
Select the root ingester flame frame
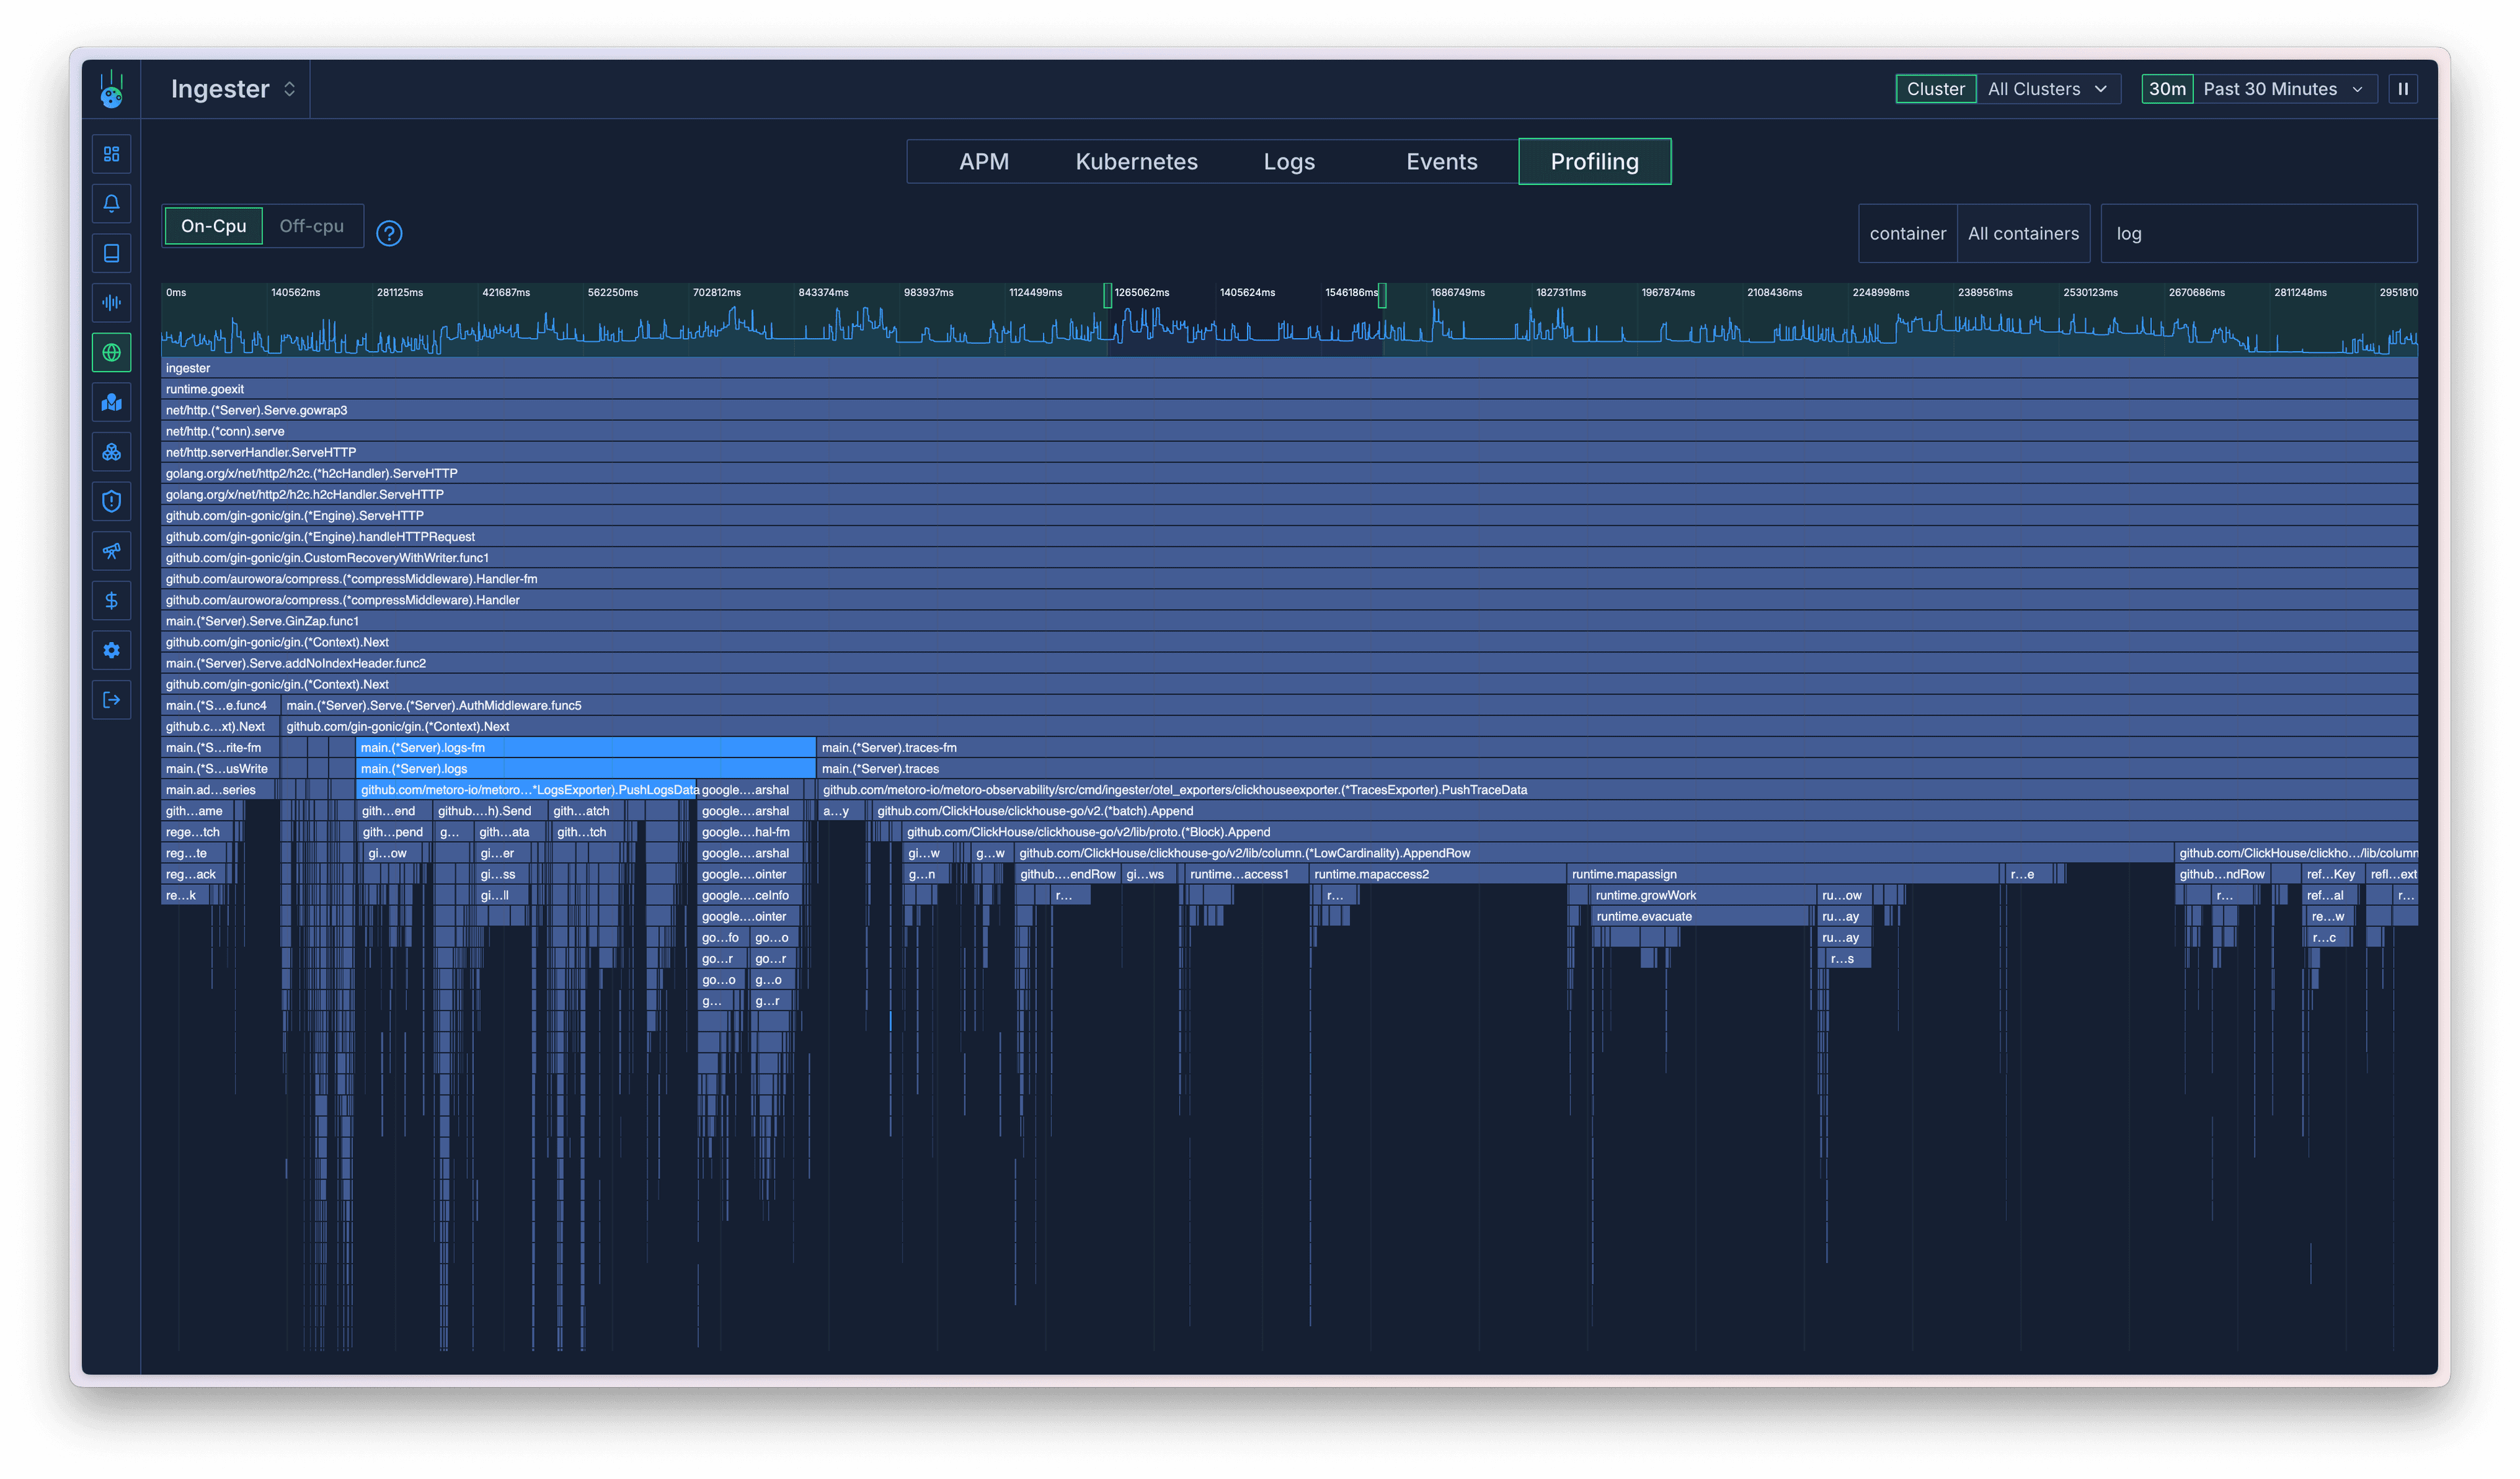tap(1289, 368)
